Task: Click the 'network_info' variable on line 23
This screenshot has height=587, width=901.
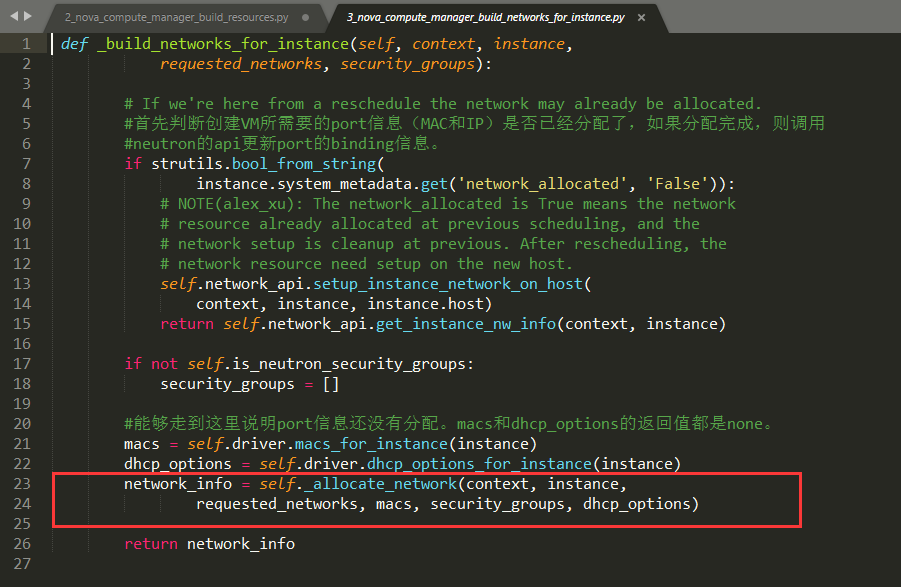Action: point(178,484)
